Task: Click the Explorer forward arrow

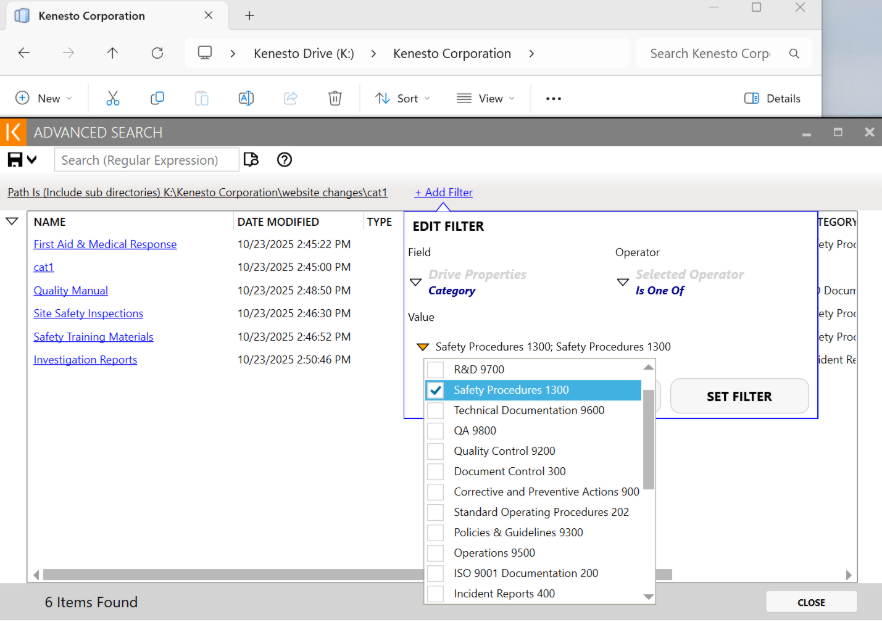Action: click(x=68, y=53)
